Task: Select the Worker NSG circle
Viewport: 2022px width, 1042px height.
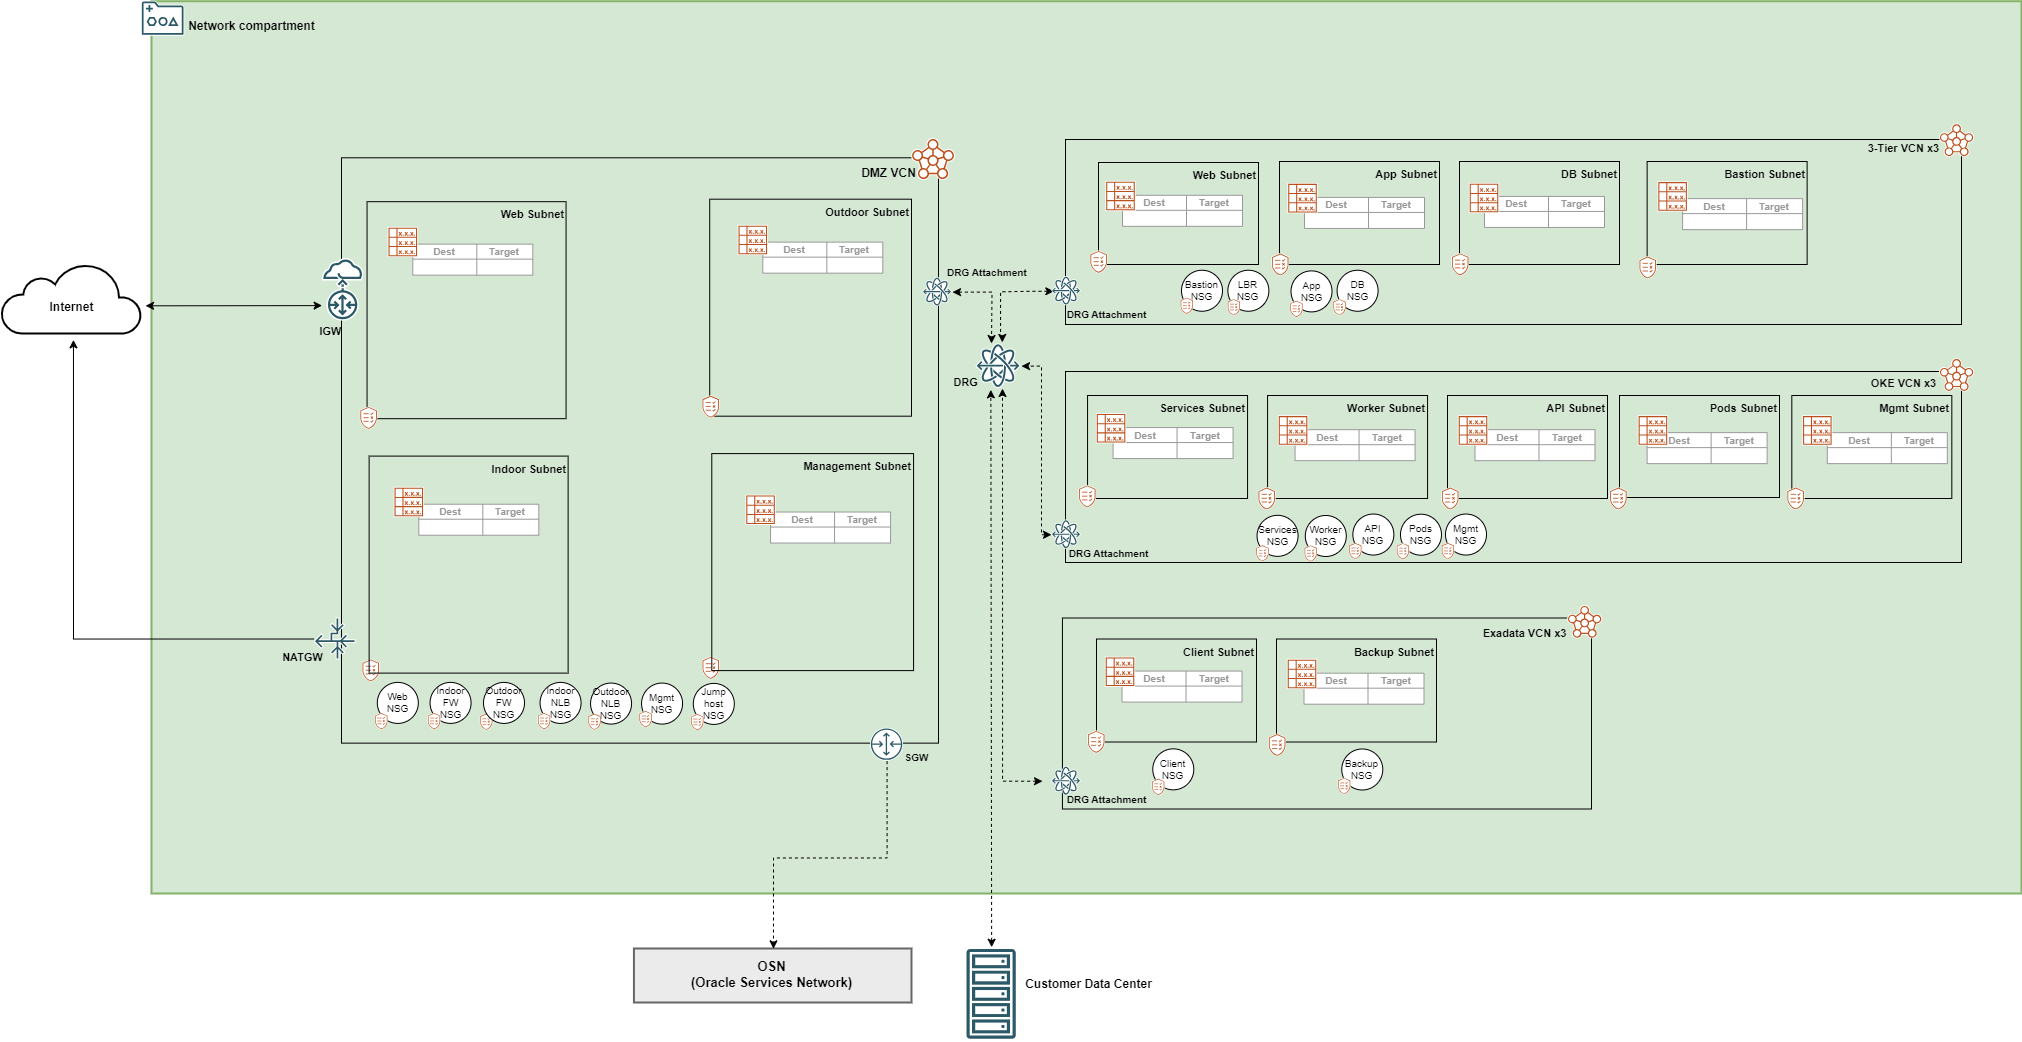Action: coord(1326,536)
